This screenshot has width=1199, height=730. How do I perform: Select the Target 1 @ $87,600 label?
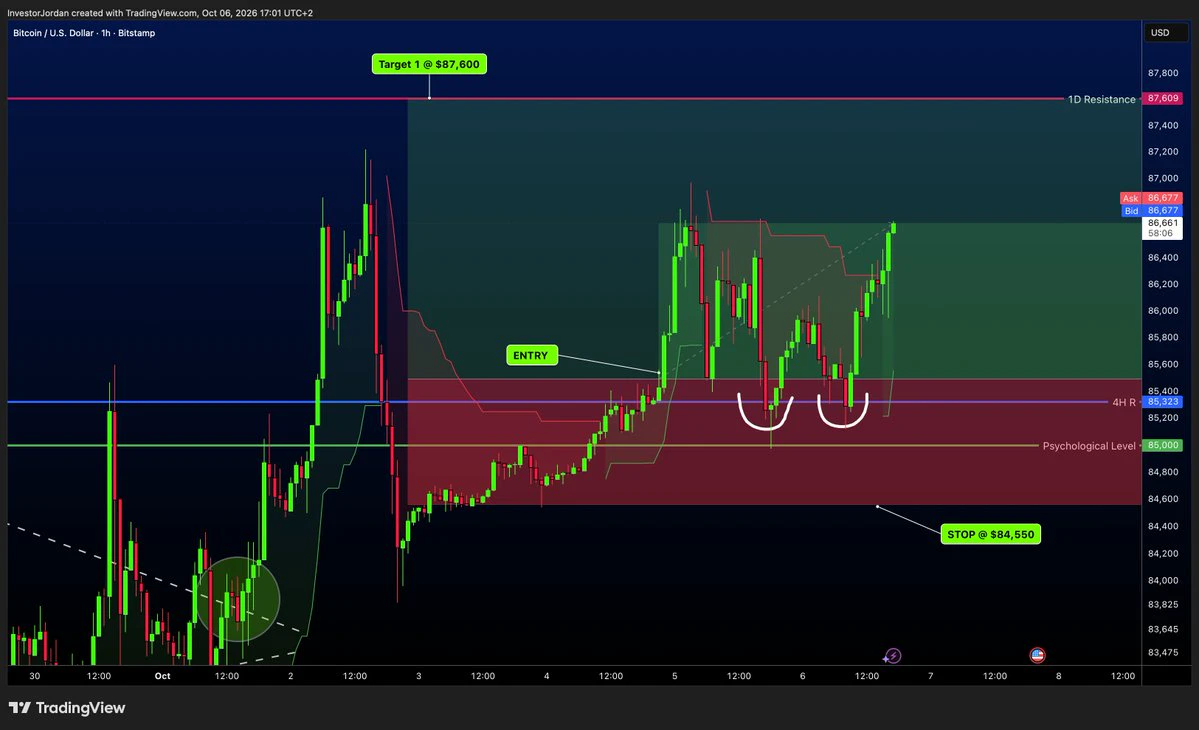tap(429, 64)
